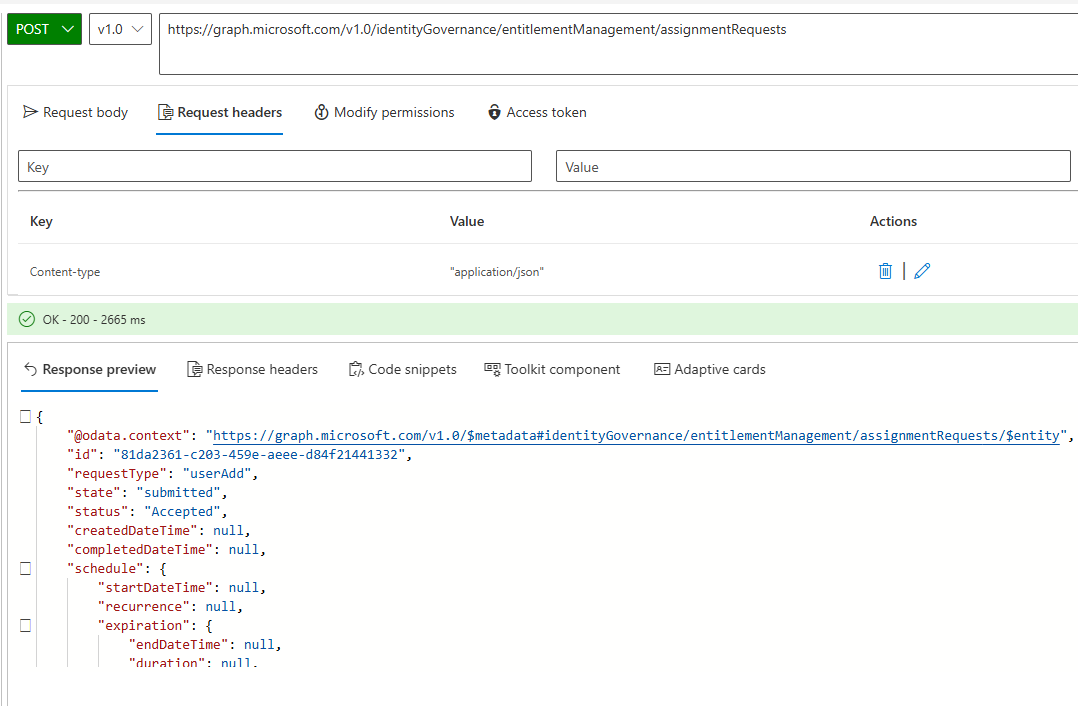The width and height of the screenshot is (1078, 706).
Task: Click the Response preview arrow icon
Action: [x=30, y=369]
